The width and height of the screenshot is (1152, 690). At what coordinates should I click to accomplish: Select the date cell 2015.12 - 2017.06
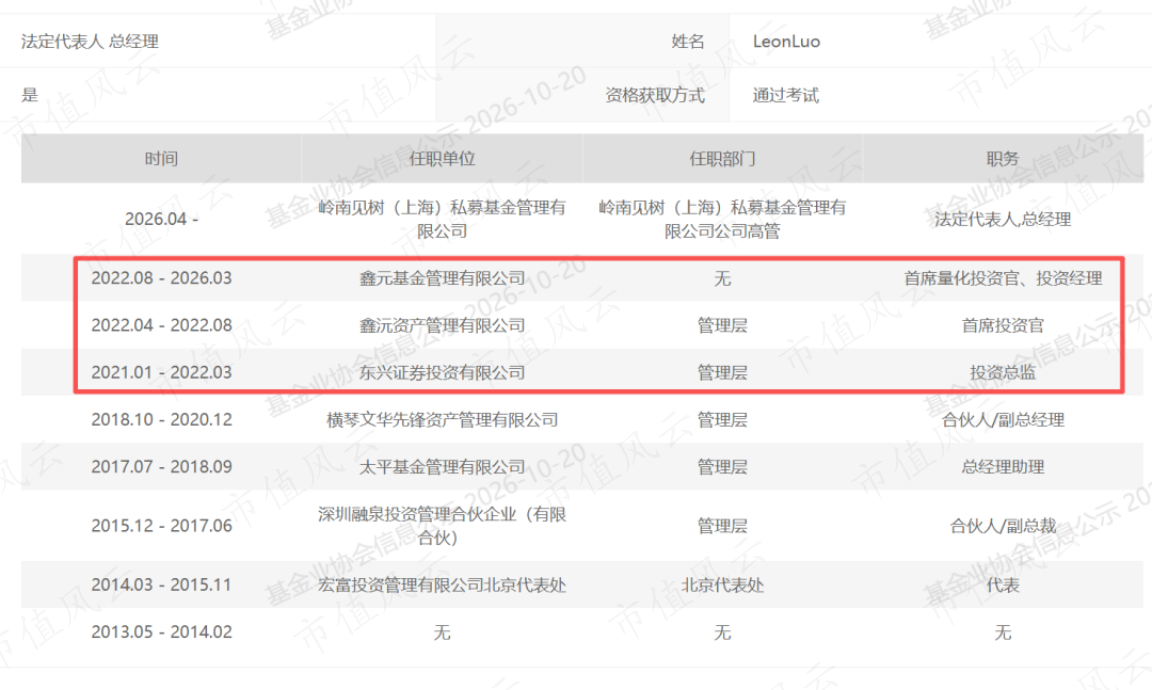click(x=162, y=525)
